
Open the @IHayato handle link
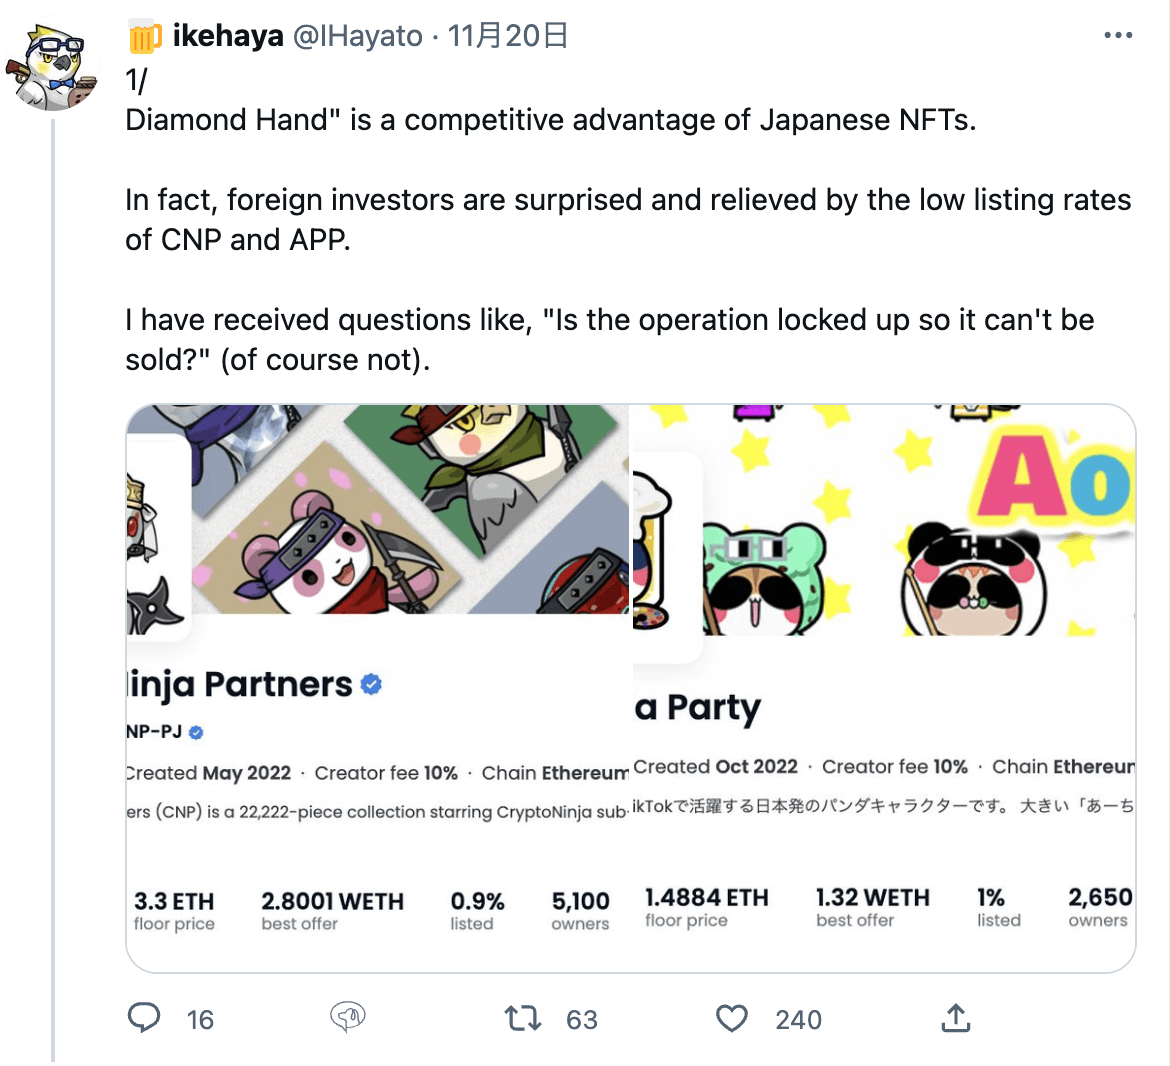(x=358, y=36)
